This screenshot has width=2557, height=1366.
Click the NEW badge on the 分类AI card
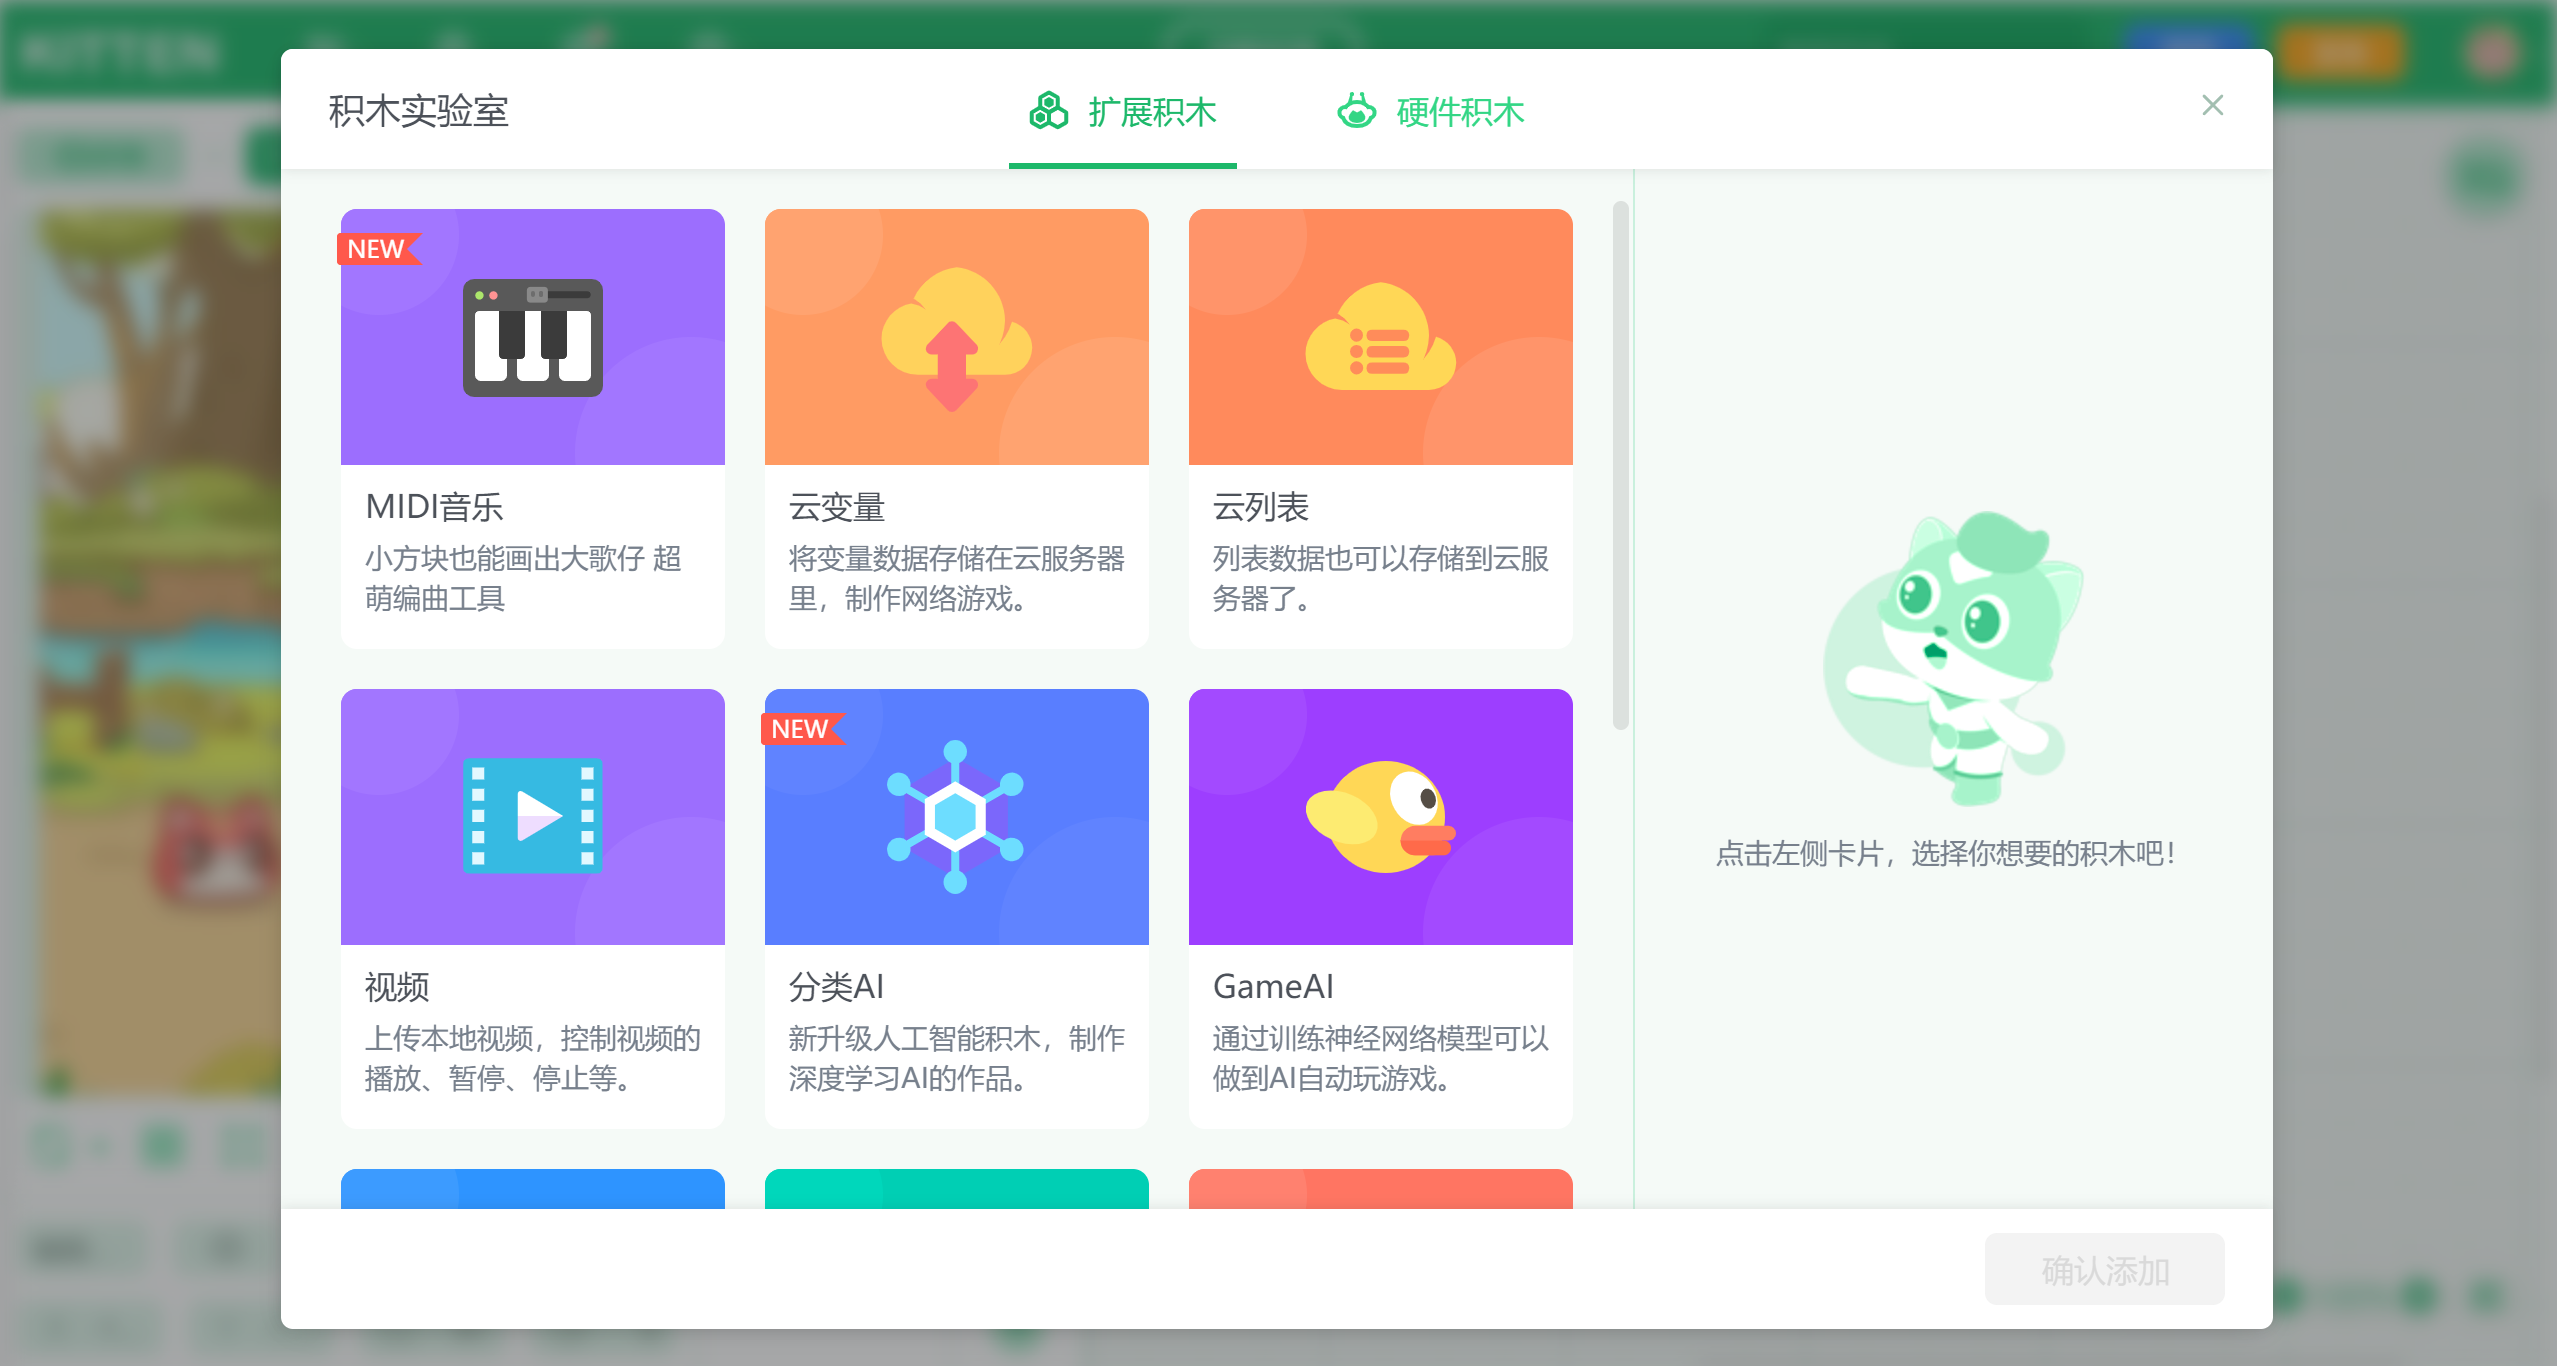tap(802, 729)
